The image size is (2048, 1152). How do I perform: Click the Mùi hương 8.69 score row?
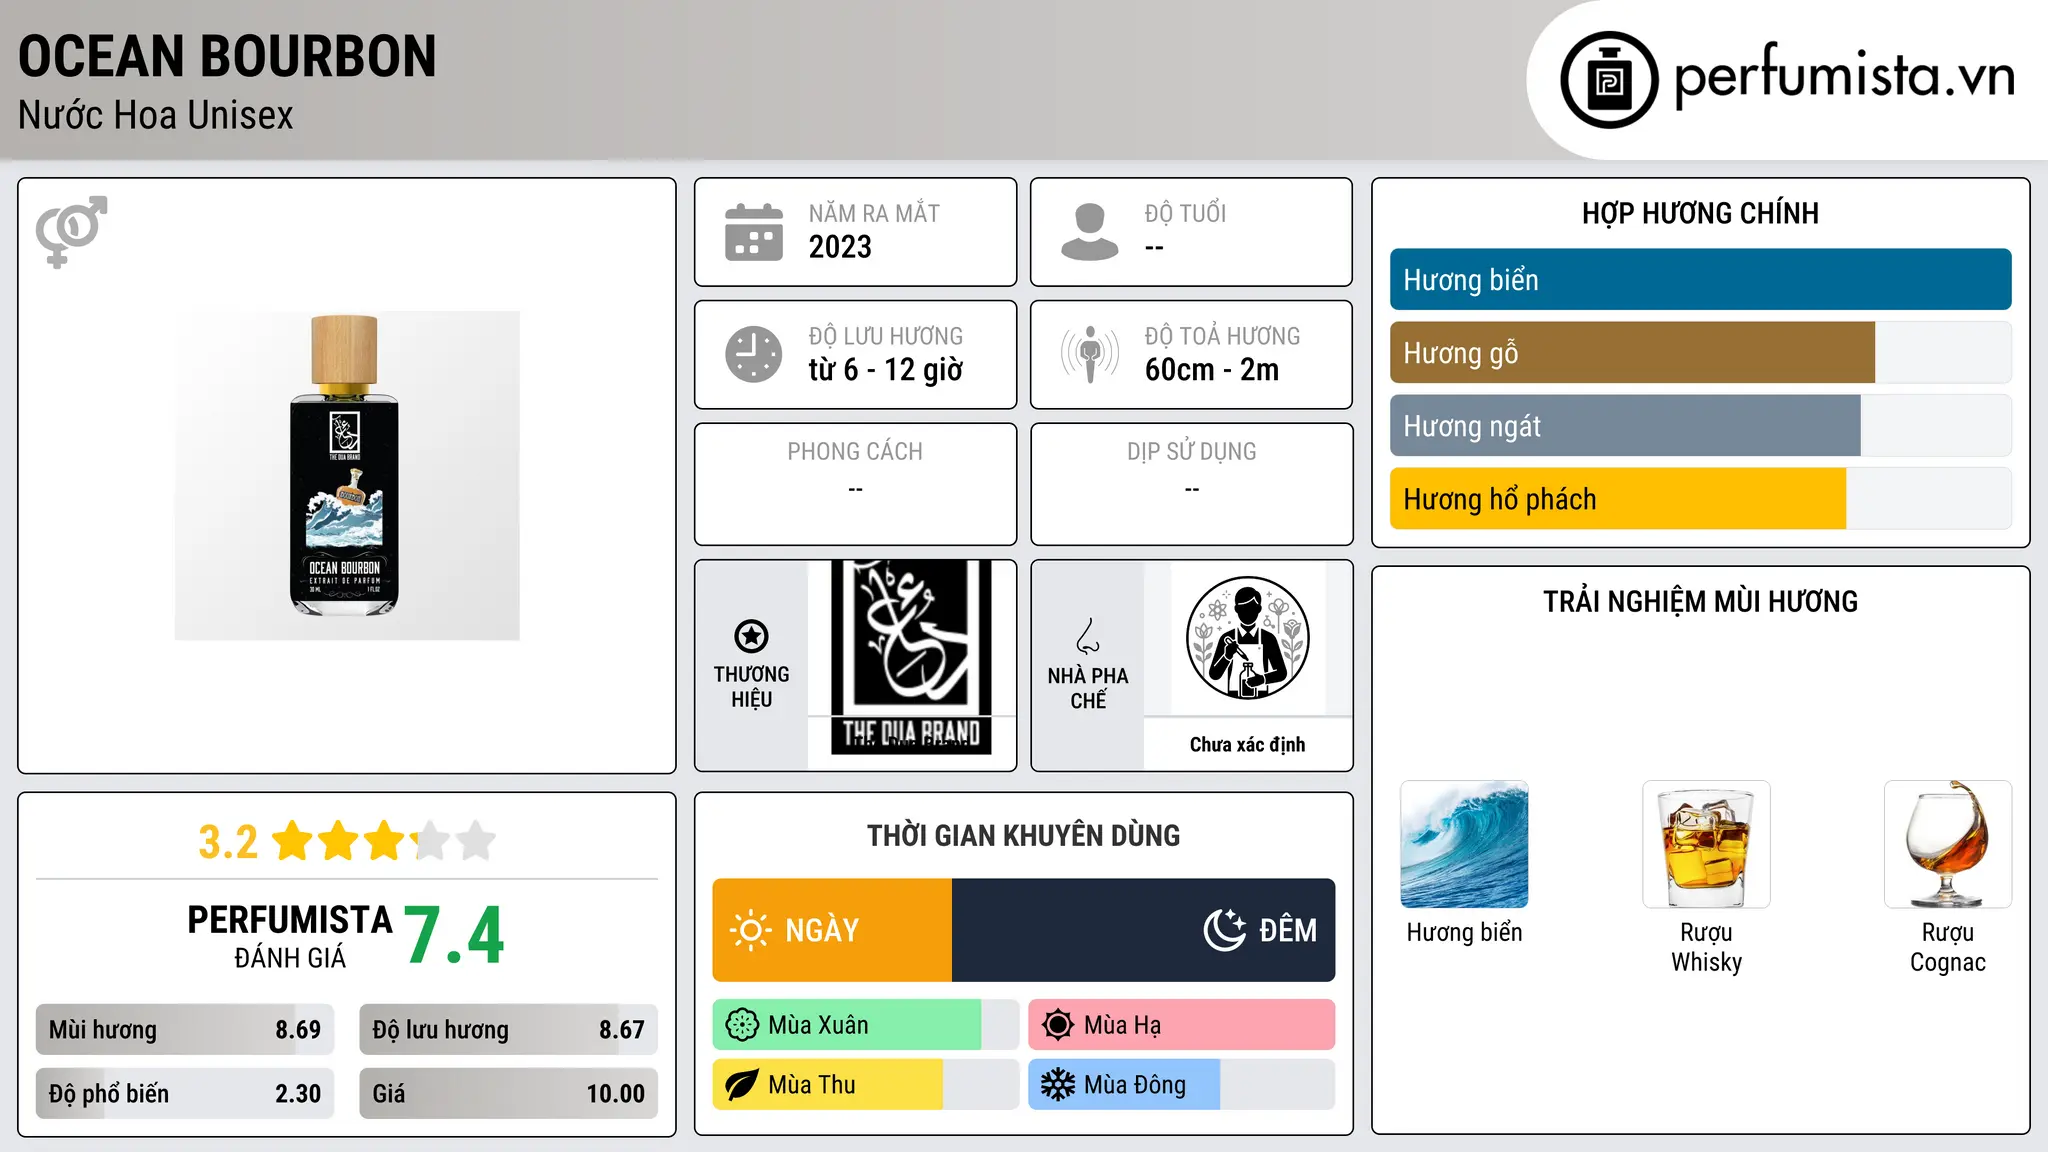pyautogui.click(x=185, y=1030)
